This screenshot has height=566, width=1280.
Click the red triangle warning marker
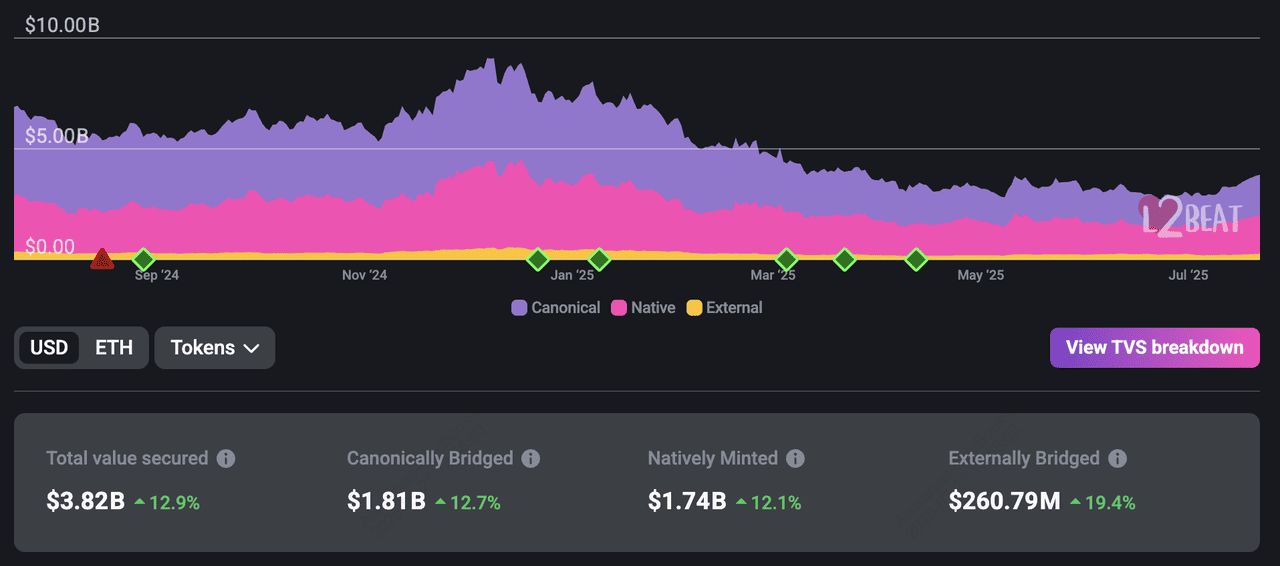(101, 260)
